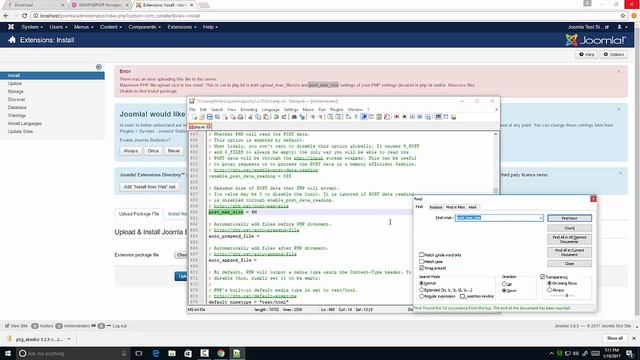This screenshot has height=360, width=640.
Task: Click Show all downloads button
Action: pyautogui.click(x=615, y=338)
